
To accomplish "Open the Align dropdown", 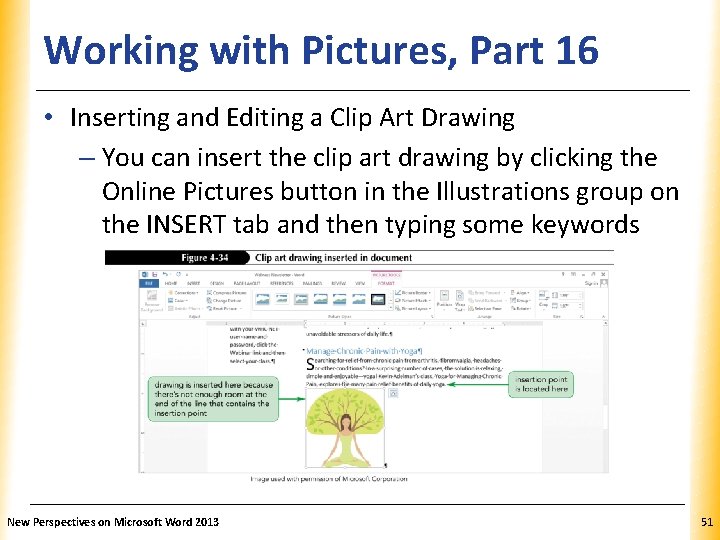I will [x=518, y=292].
